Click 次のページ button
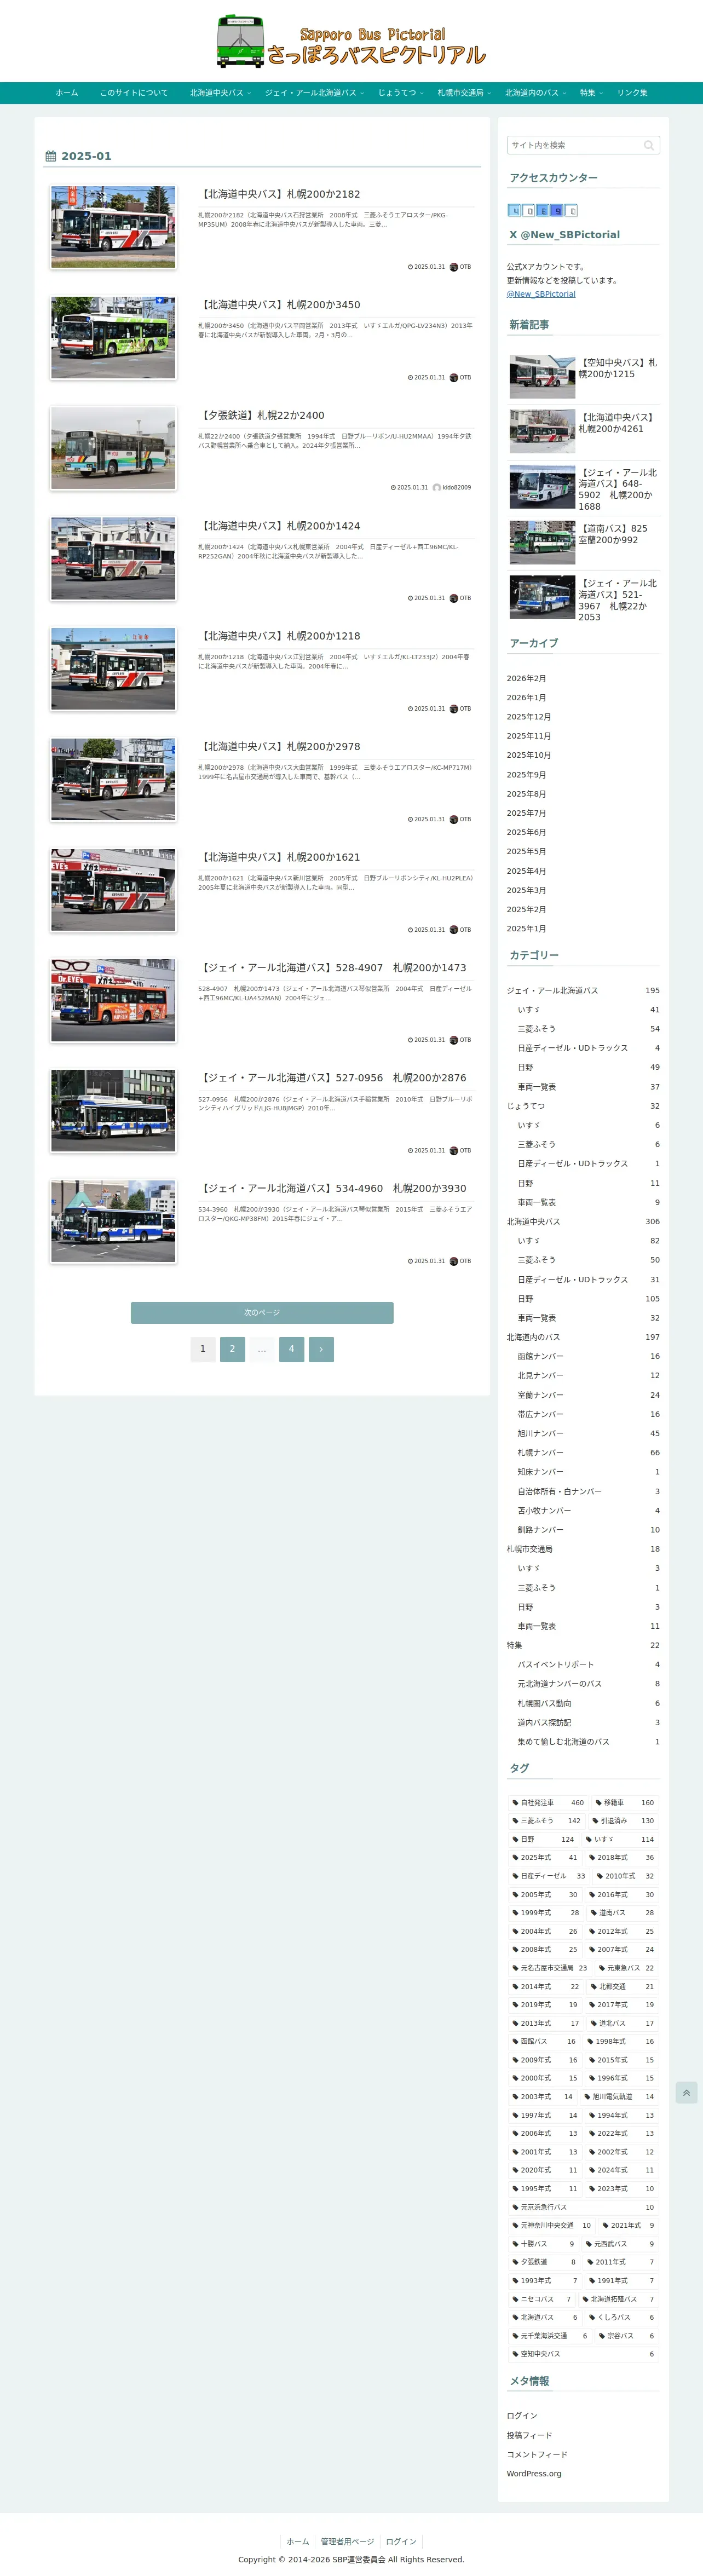 [x=262, y=1313]
